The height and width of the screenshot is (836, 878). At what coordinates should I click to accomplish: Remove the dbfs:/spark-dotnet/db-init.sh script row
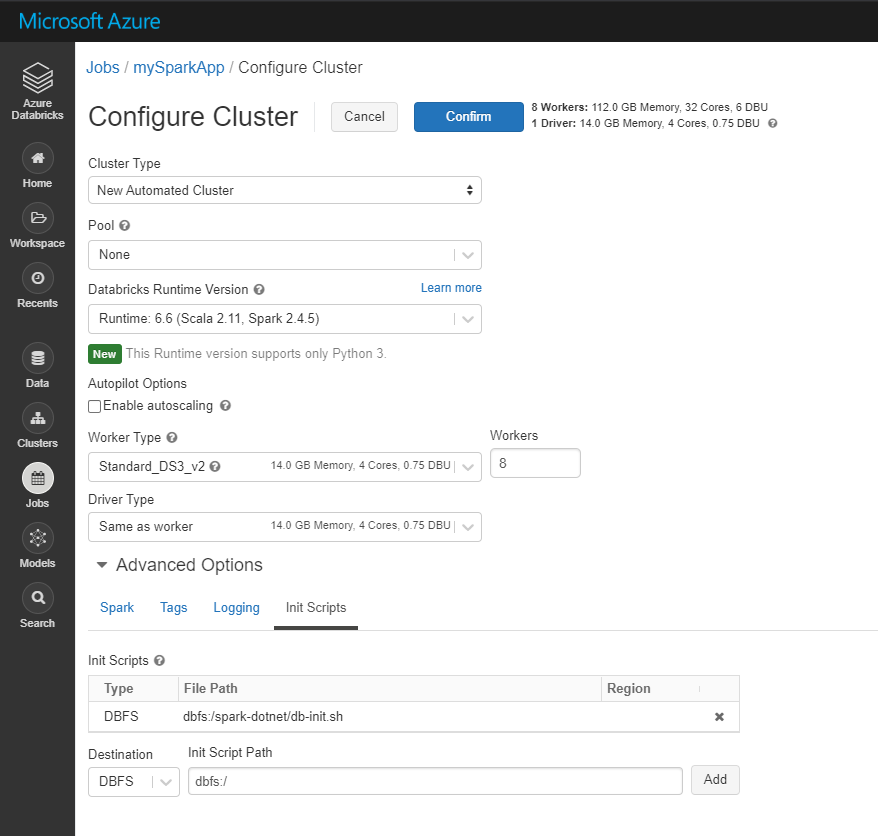click(720, 717)
